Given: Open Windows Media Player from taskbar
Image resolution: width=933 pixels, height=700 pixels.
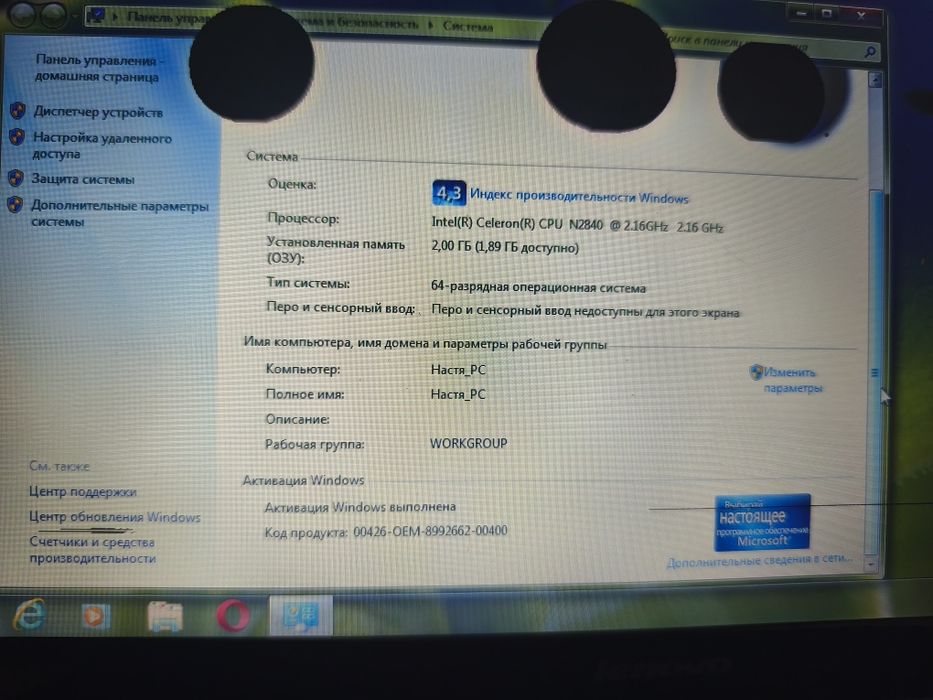Looking at the screenshot, I should (95, 615).
